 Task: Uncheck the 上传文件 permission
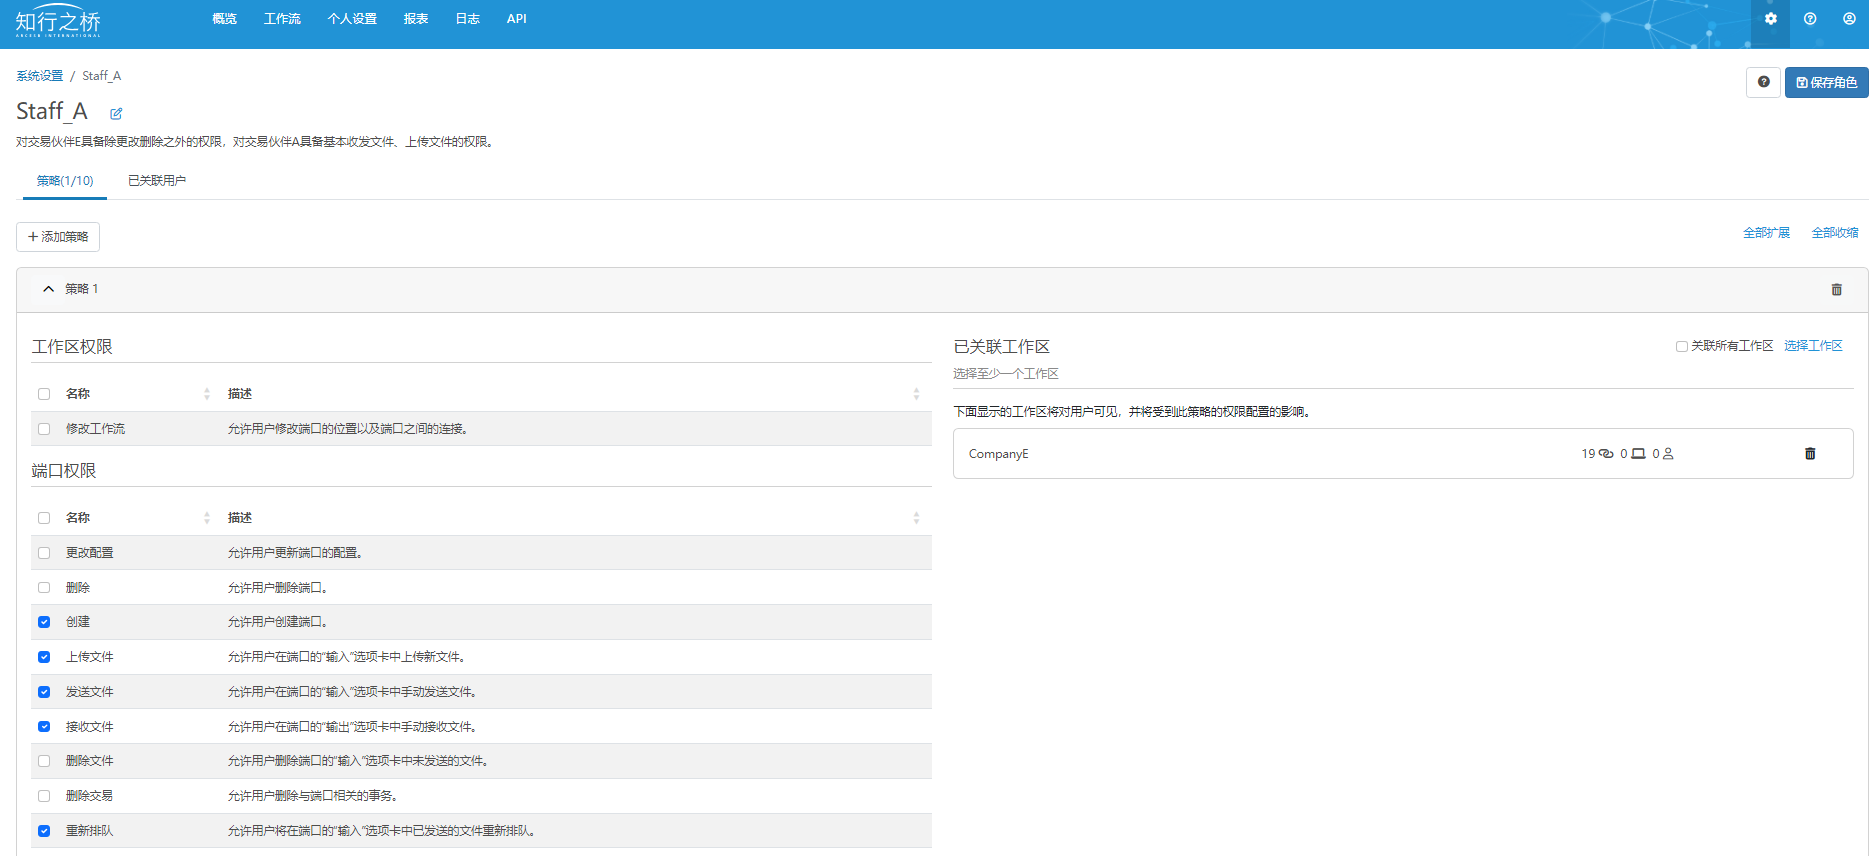[44, 657]
